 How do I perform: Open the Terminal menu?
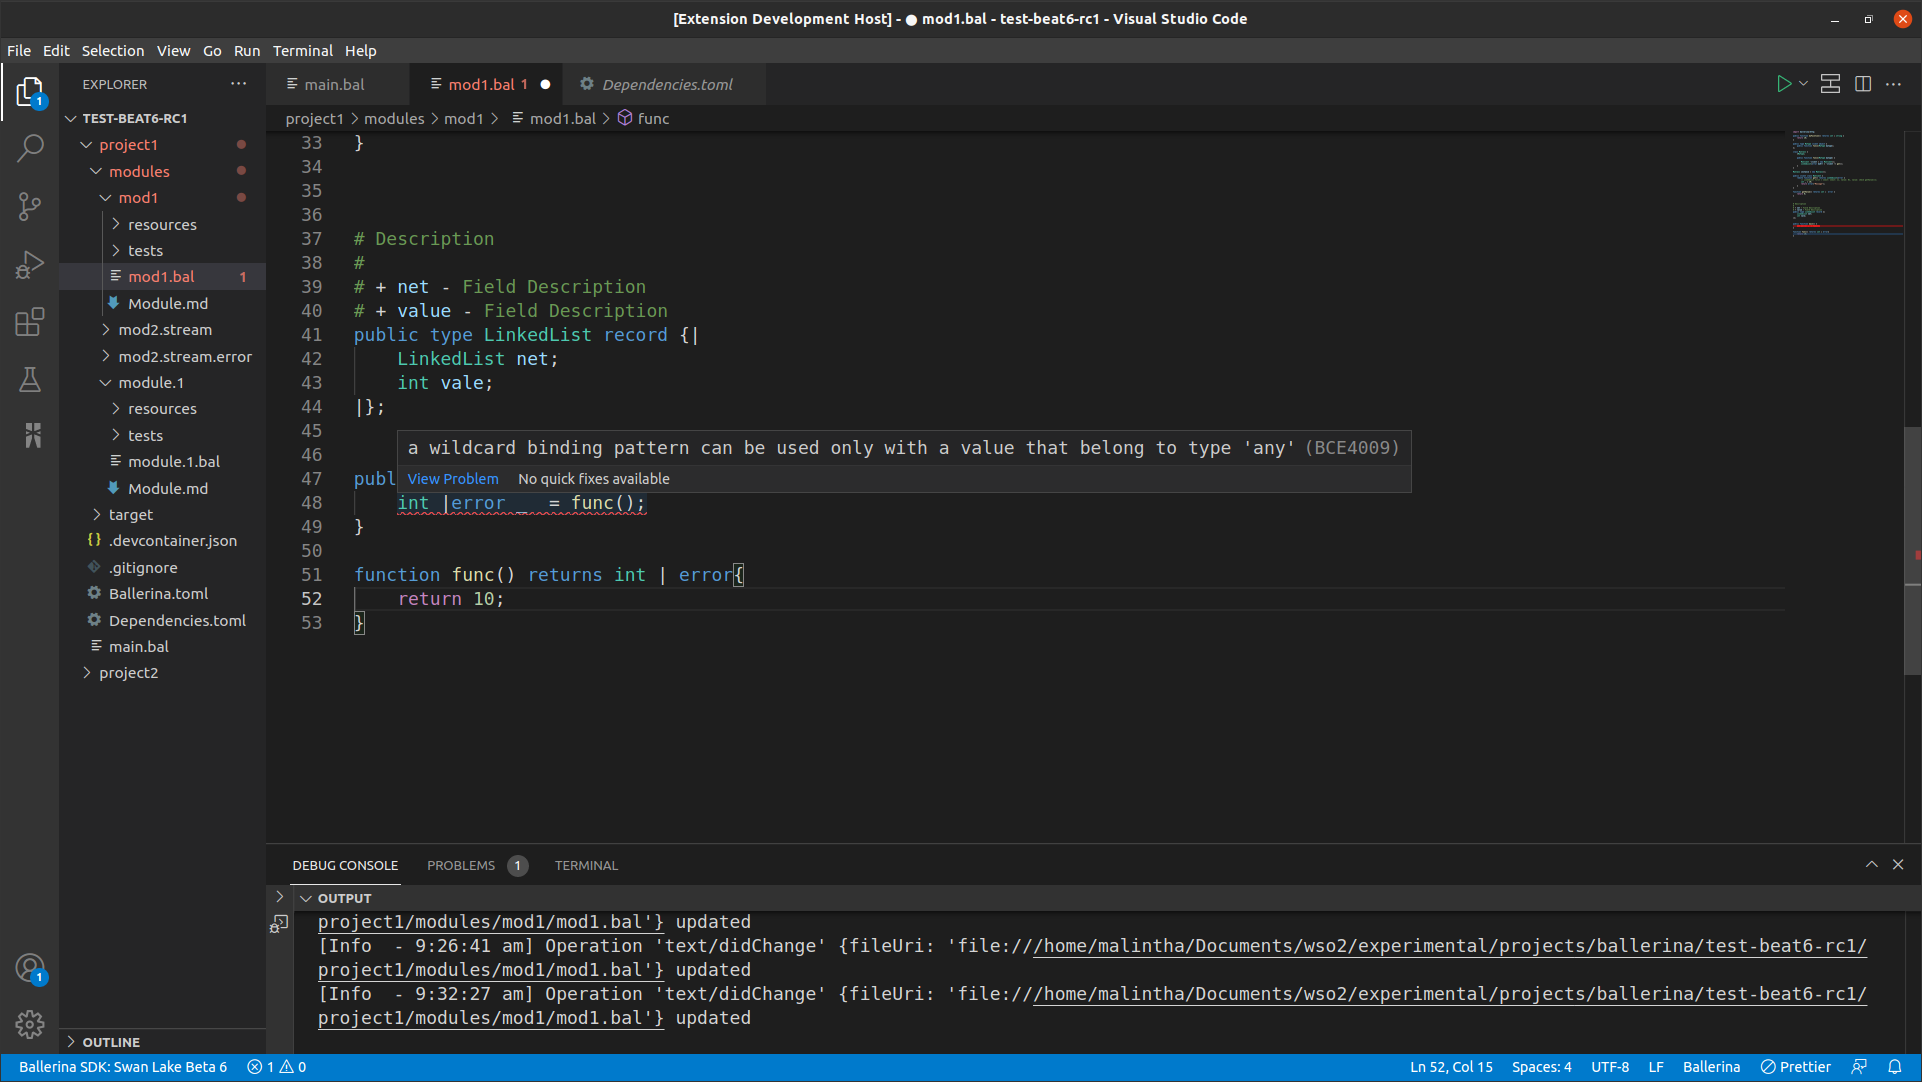302,50
